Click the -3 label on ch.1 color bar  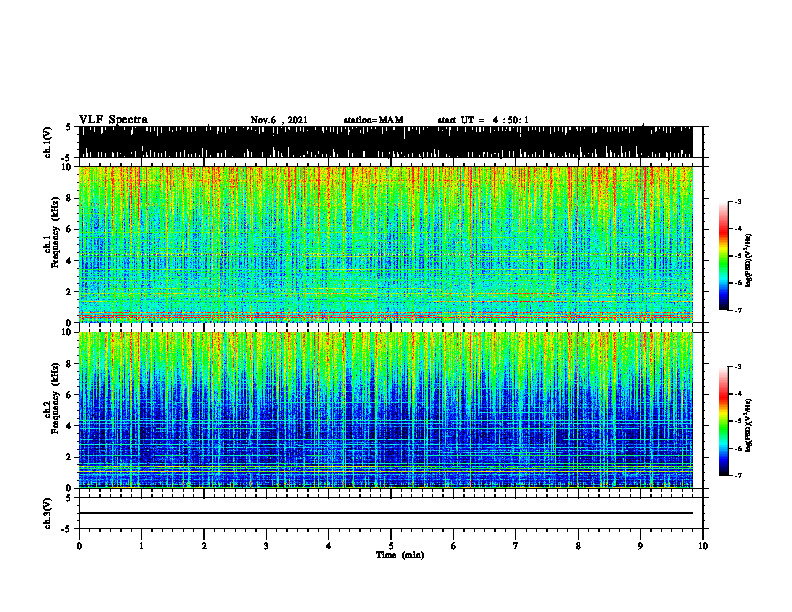[738, 202]
